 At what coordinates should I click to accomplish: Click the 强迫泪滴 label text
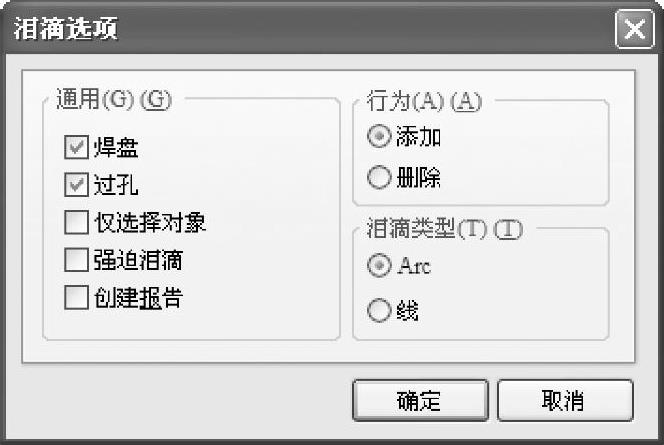[x=137, y=260]
